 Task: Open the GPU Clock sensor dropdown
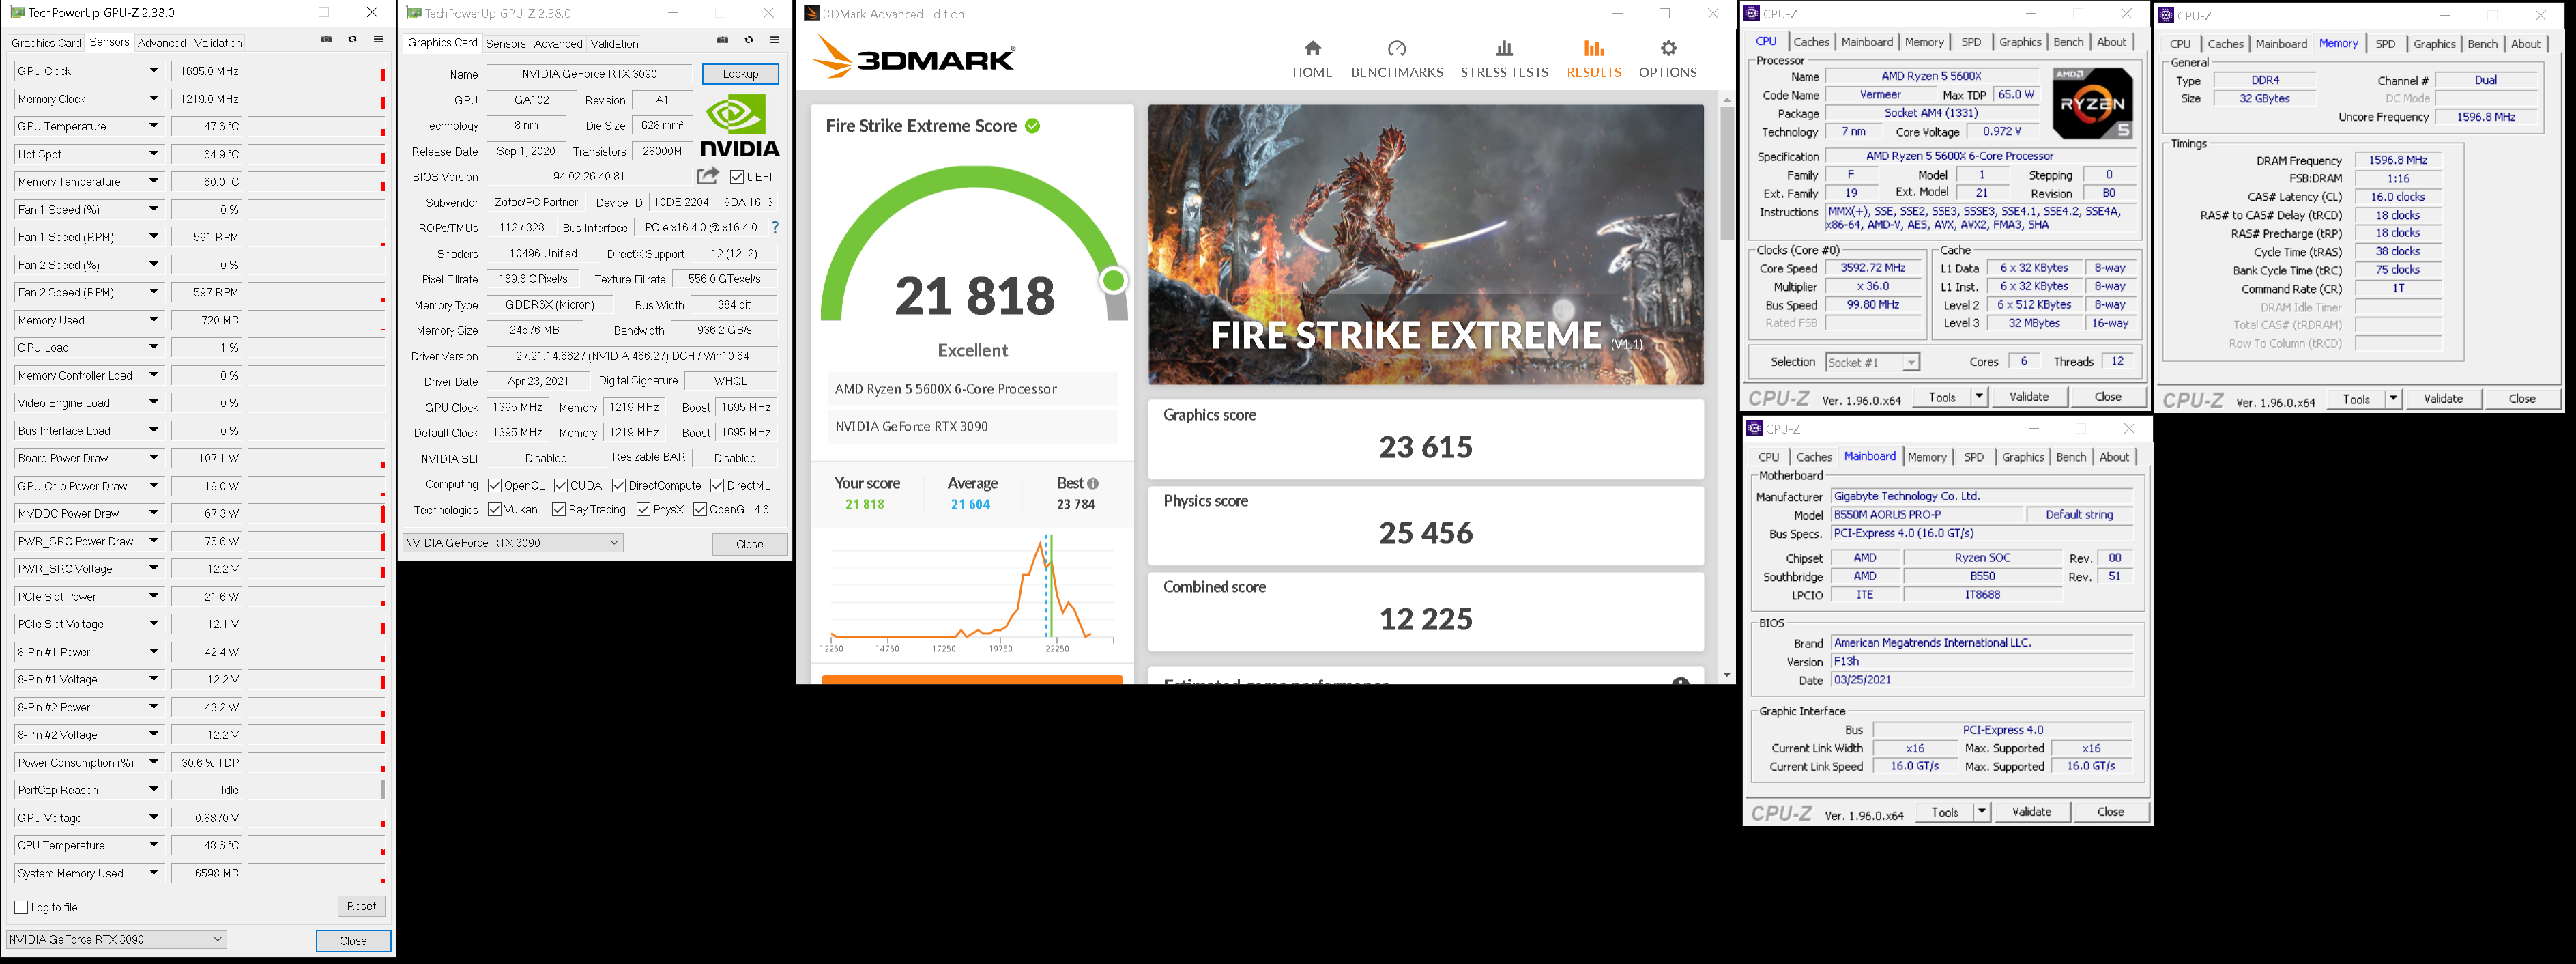[x=154, y=71]
